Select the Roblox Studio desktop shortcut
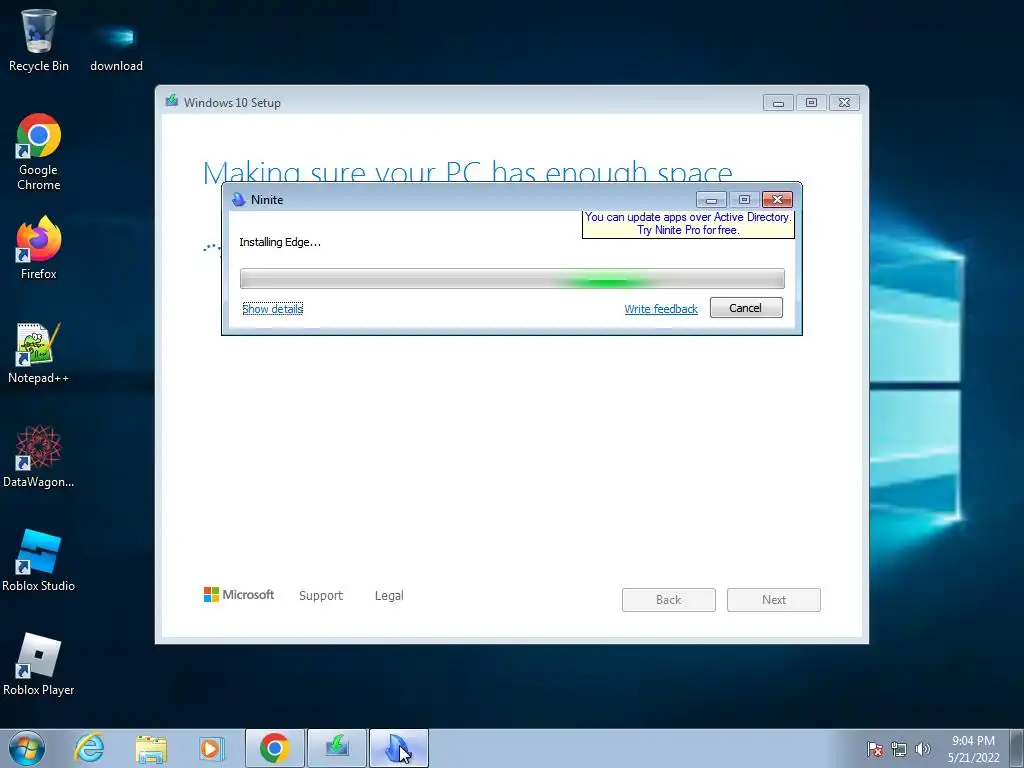1024x768 pixels. coord(39,560)
